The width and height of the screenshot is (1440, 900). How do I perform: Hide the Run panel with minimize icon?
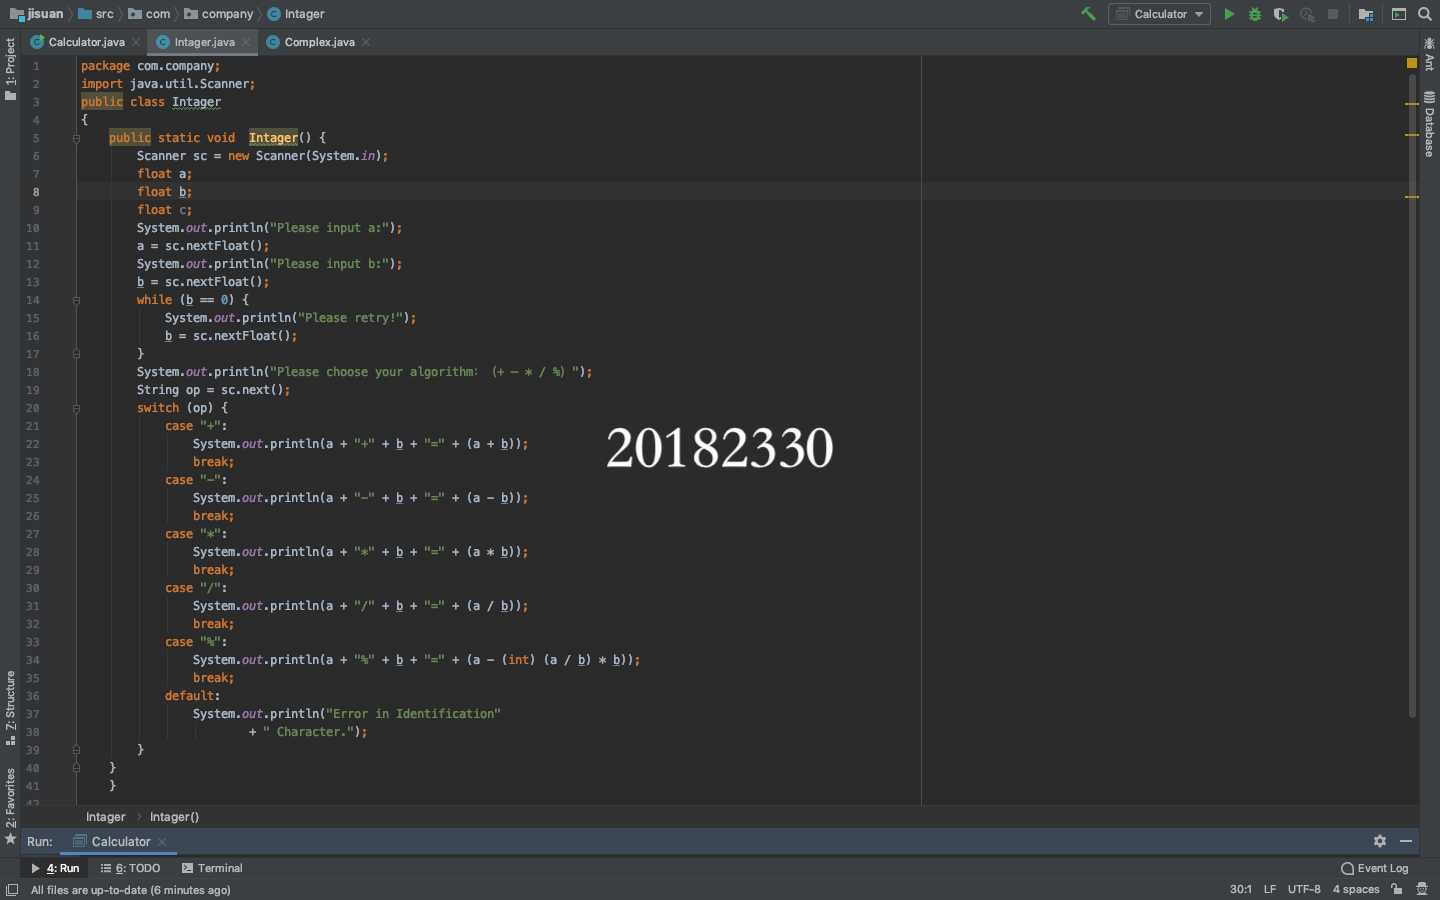pyautogui.click(x=1406, y=841)
